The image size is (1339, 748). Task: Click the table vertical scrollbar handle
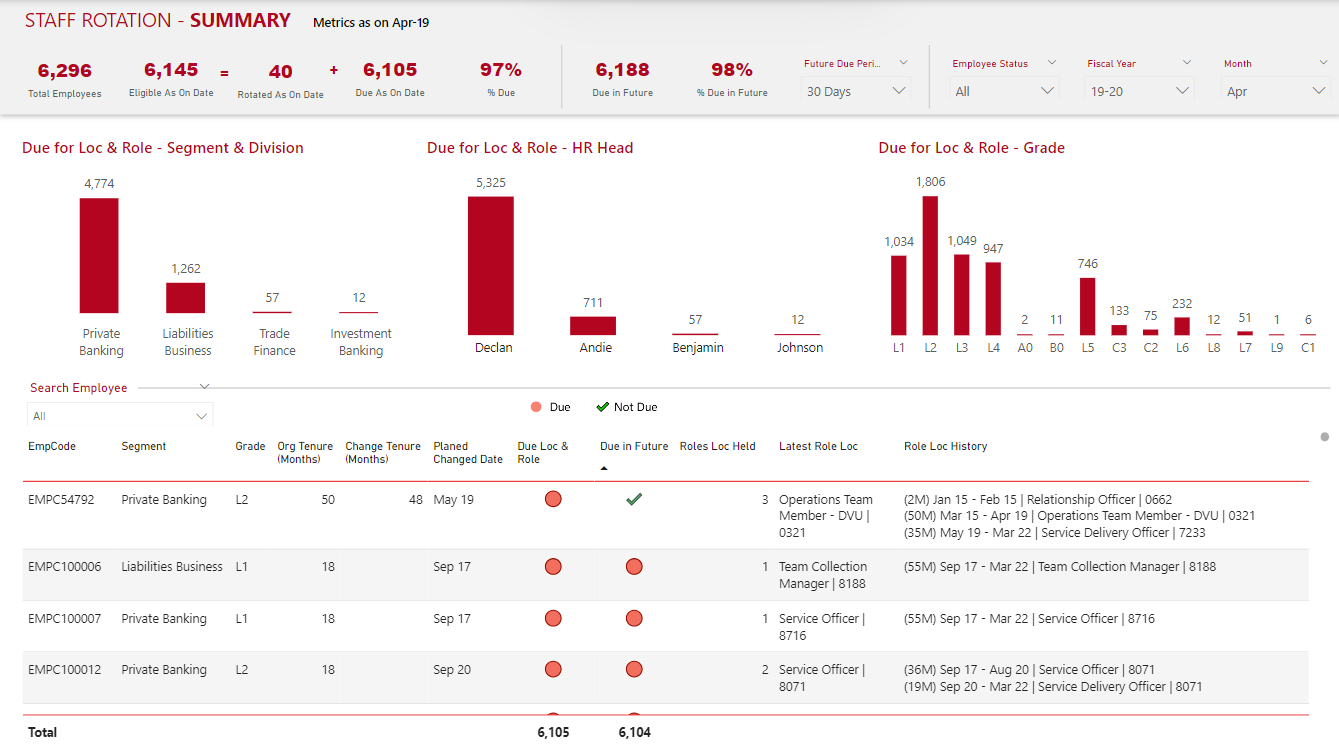(x=1325, y=437)
